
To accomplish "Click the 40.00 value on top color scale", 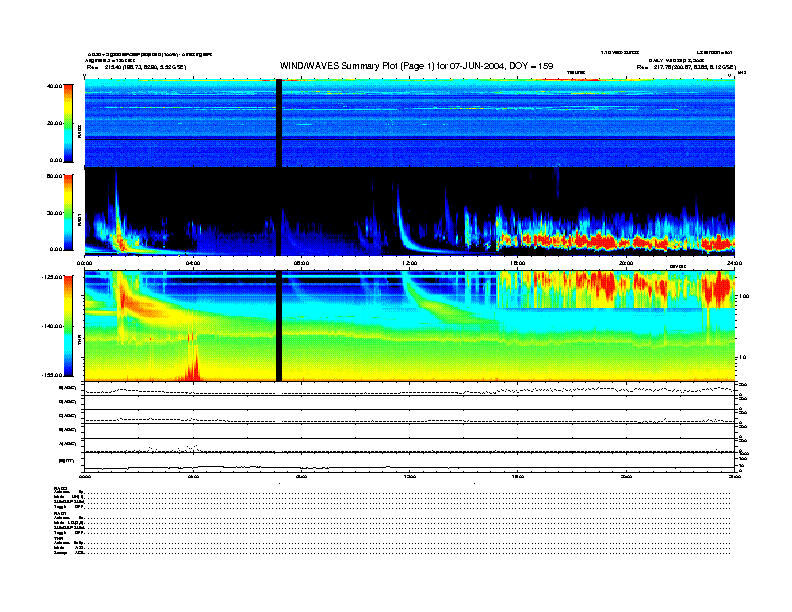I will 54,86.
